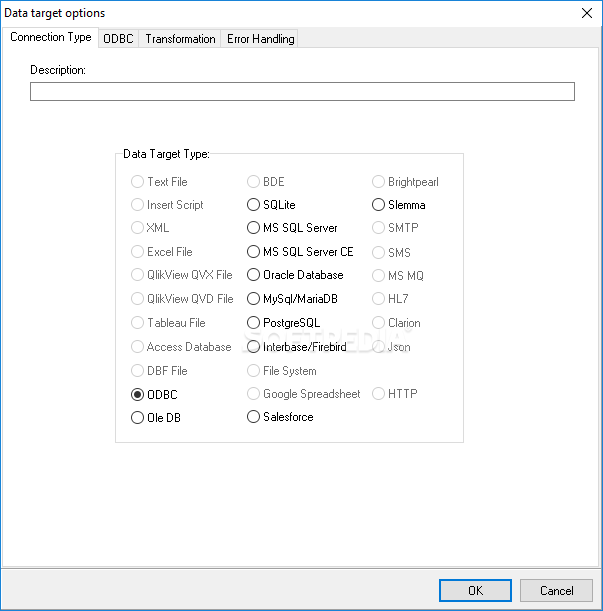Select the Ole DB radio button
The width and height of the screenshot is (603, 611).
click(x=137, y=418)
